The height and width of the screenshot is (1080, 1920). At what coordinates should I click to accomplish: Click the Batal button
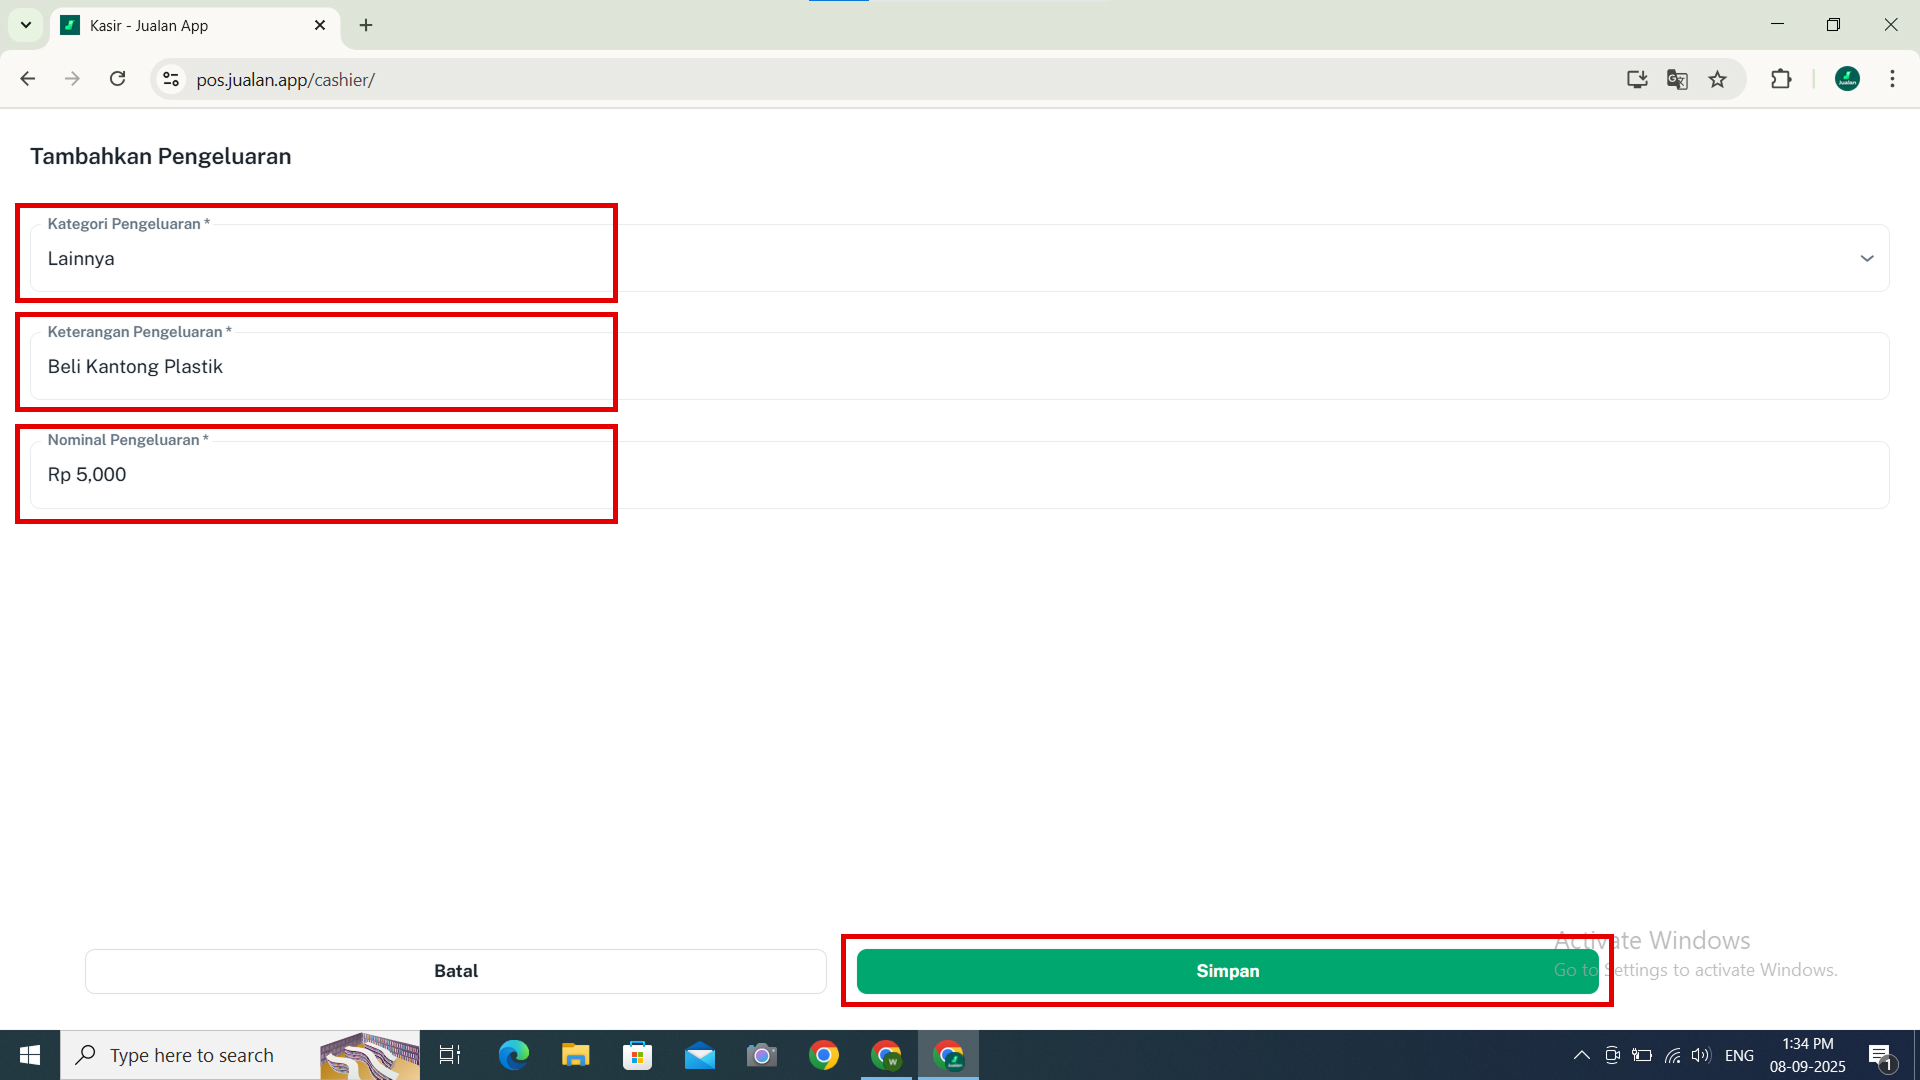455,971
